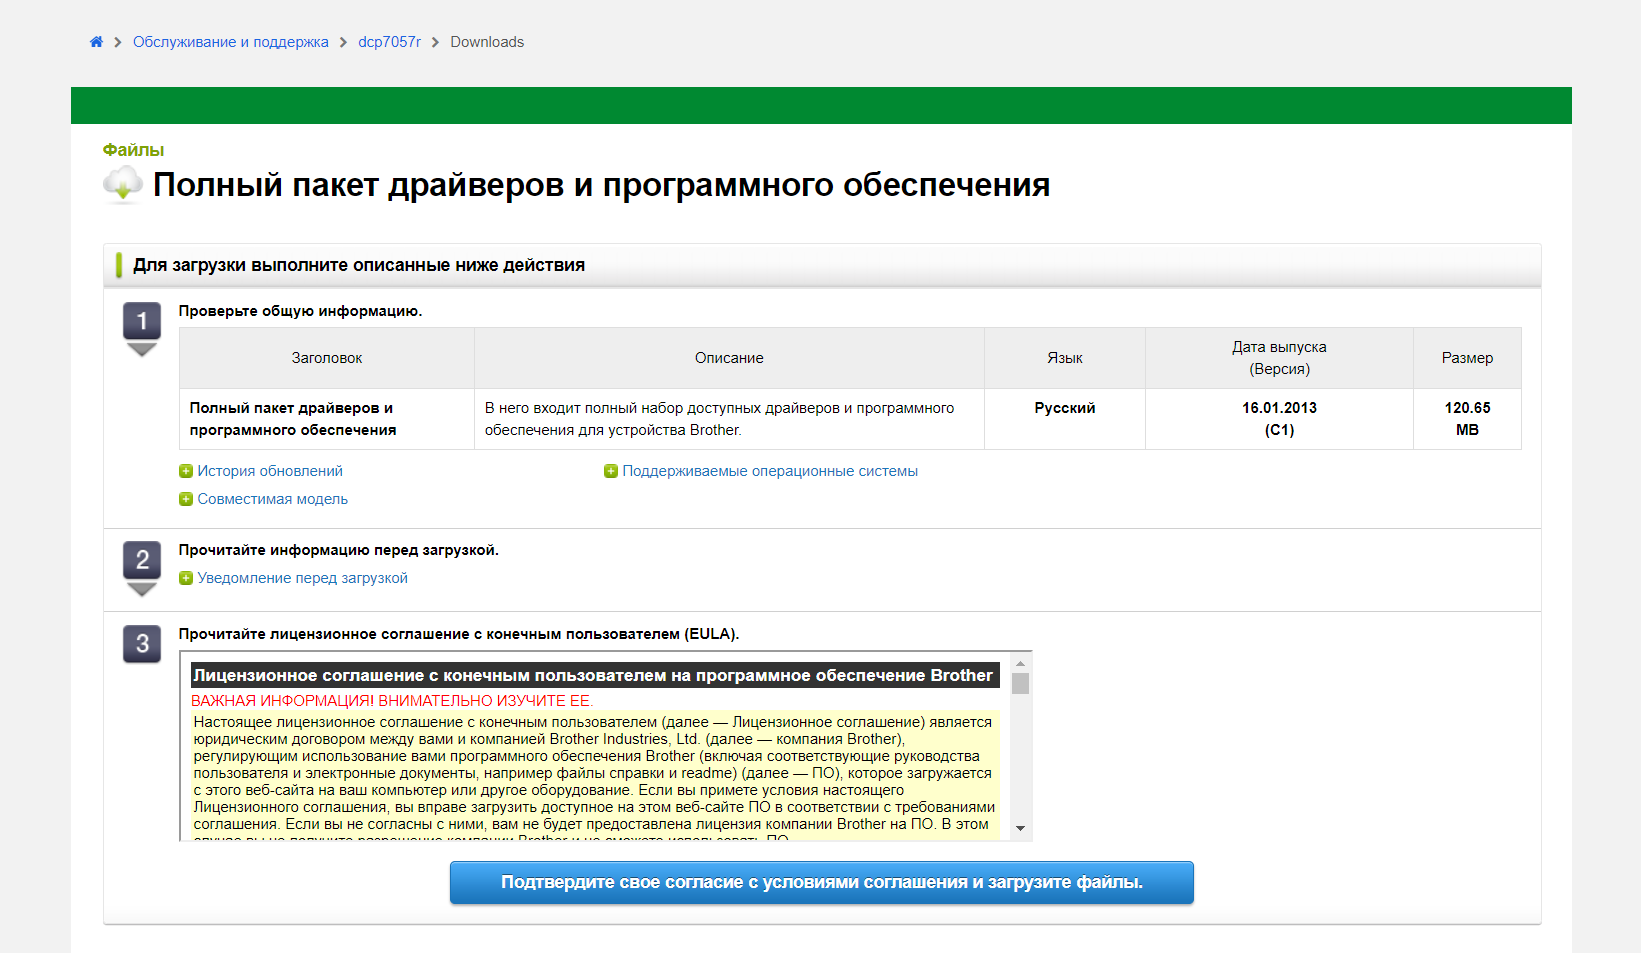This screenshot has height=953, width=1641.
Task: Click 'Полный пакет драйверов' table title cell
Action: 327,419
